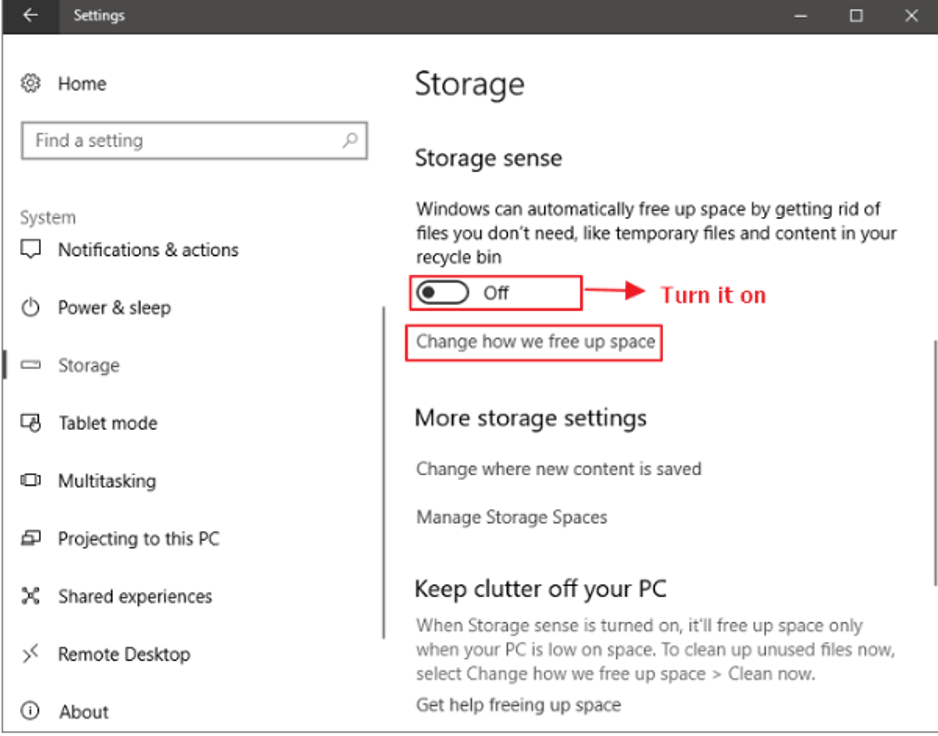Select the Shared experiences icon
The height and width of the screenshot is (736, 938).
[31, 597]
